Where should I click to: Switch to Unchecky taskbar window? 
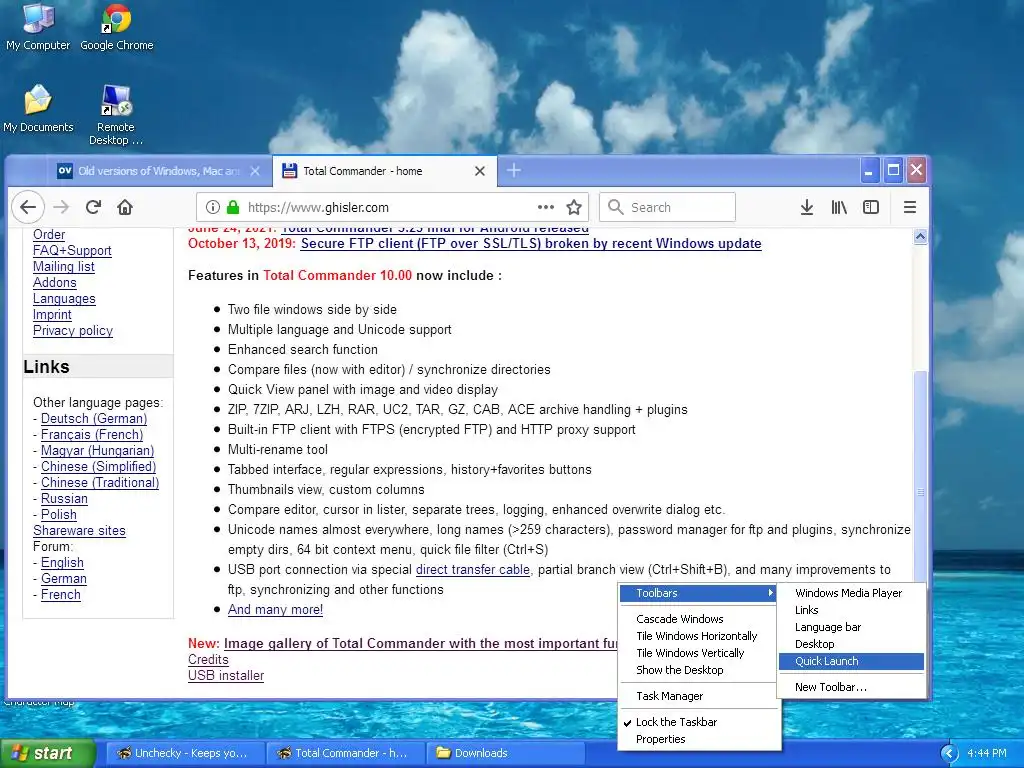click(x=185, y=753)
